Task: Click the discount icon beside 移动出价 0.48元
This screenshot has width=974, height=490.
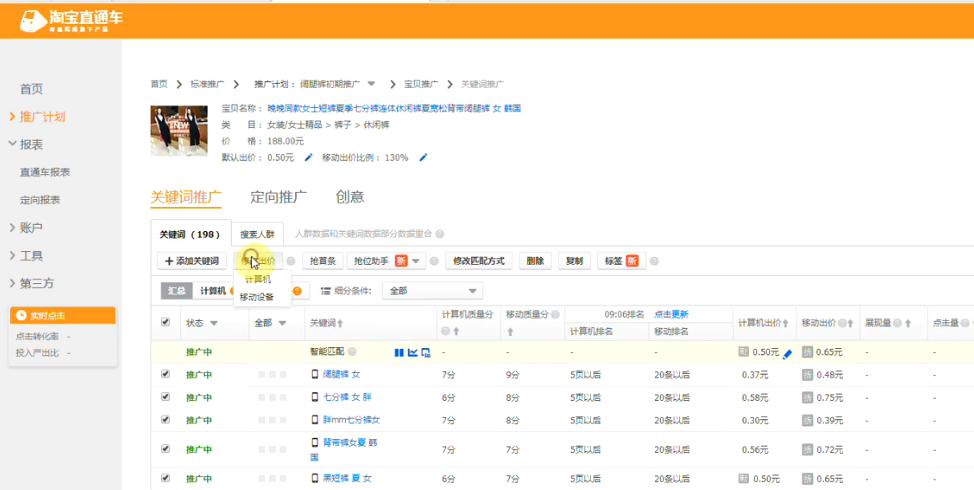Action: [807, 374]
